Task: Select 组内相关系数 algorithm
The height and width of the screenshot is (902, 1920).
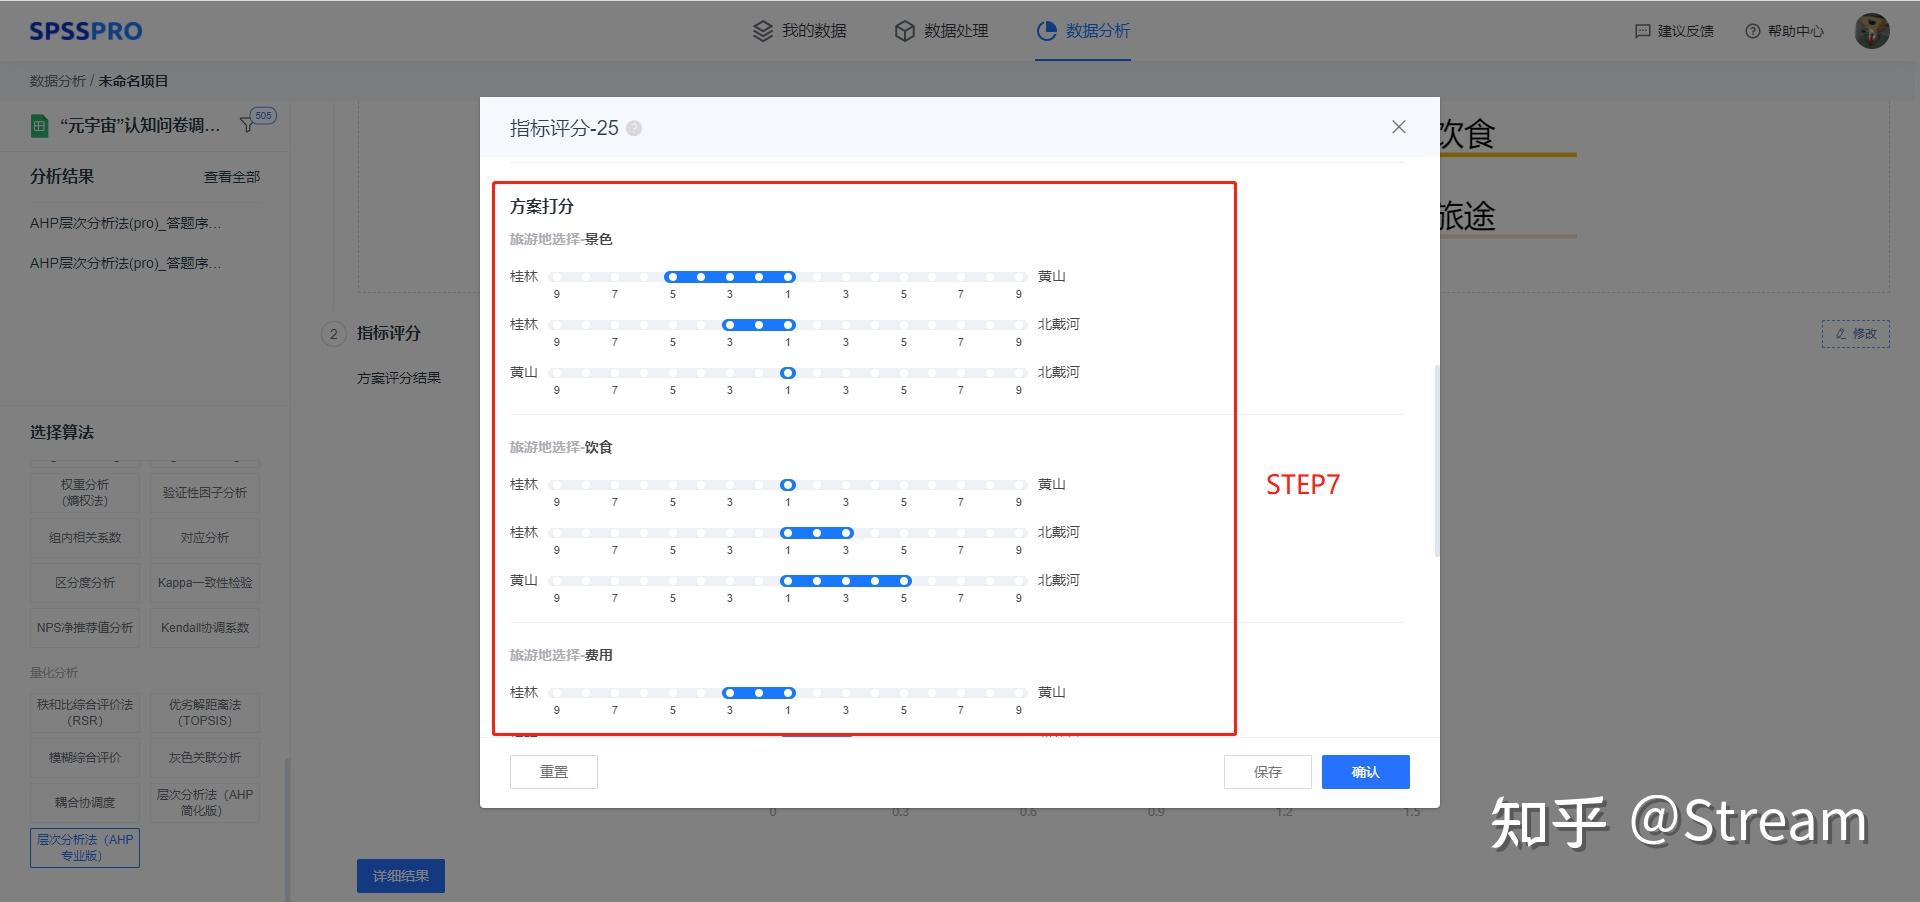Action: pyautogui.click(x=85, y=537)
